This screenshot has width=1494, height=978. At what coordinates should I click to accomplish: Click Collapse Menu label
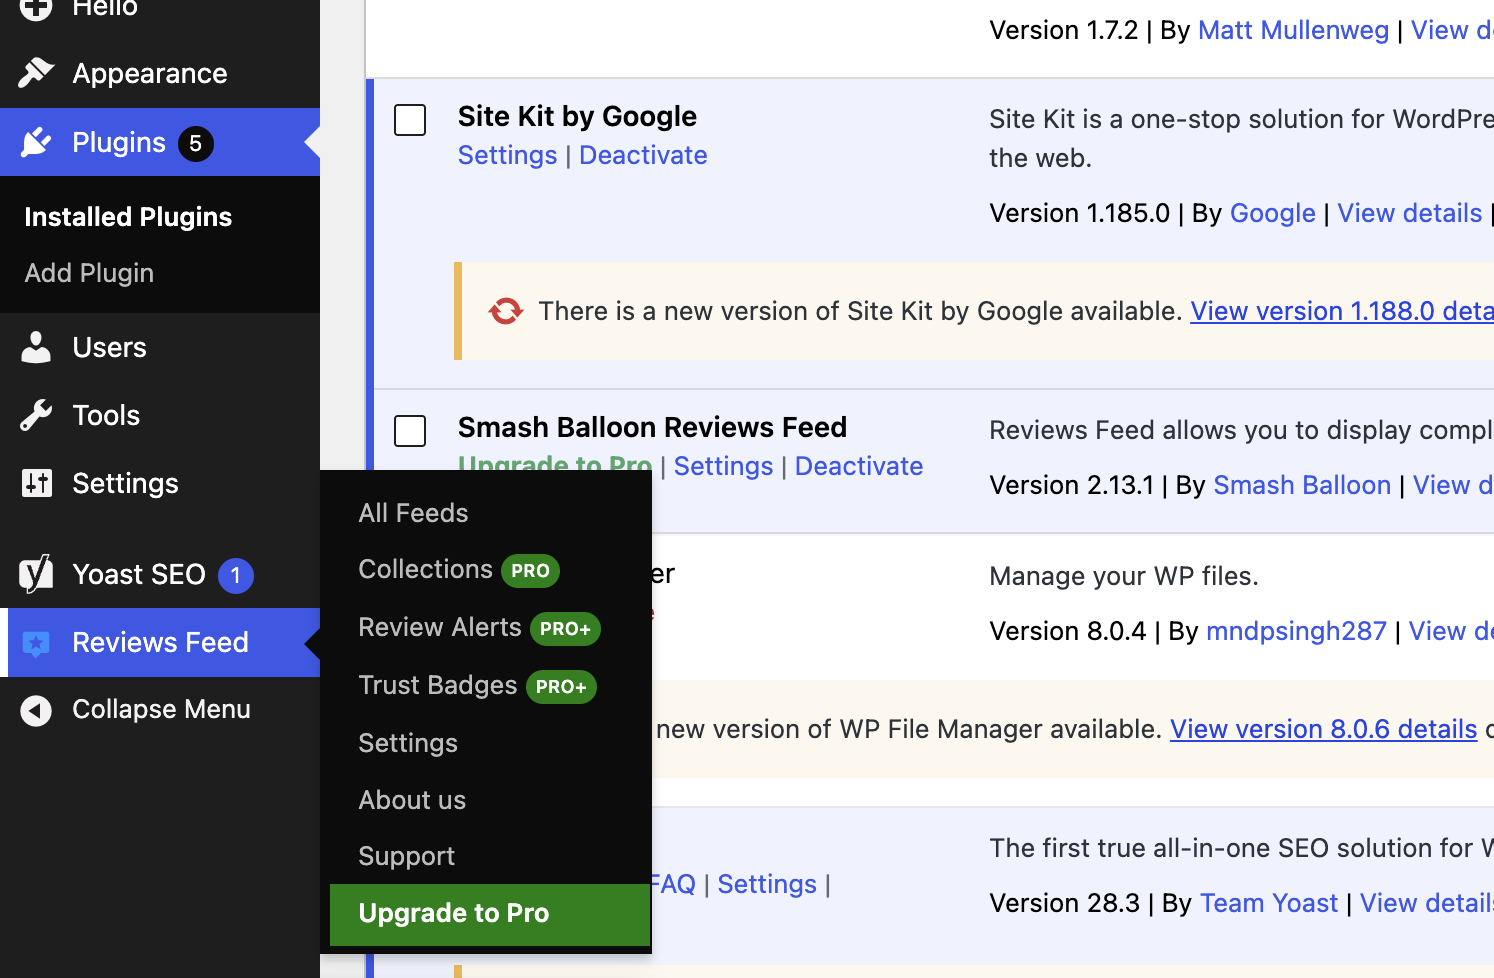161,709
